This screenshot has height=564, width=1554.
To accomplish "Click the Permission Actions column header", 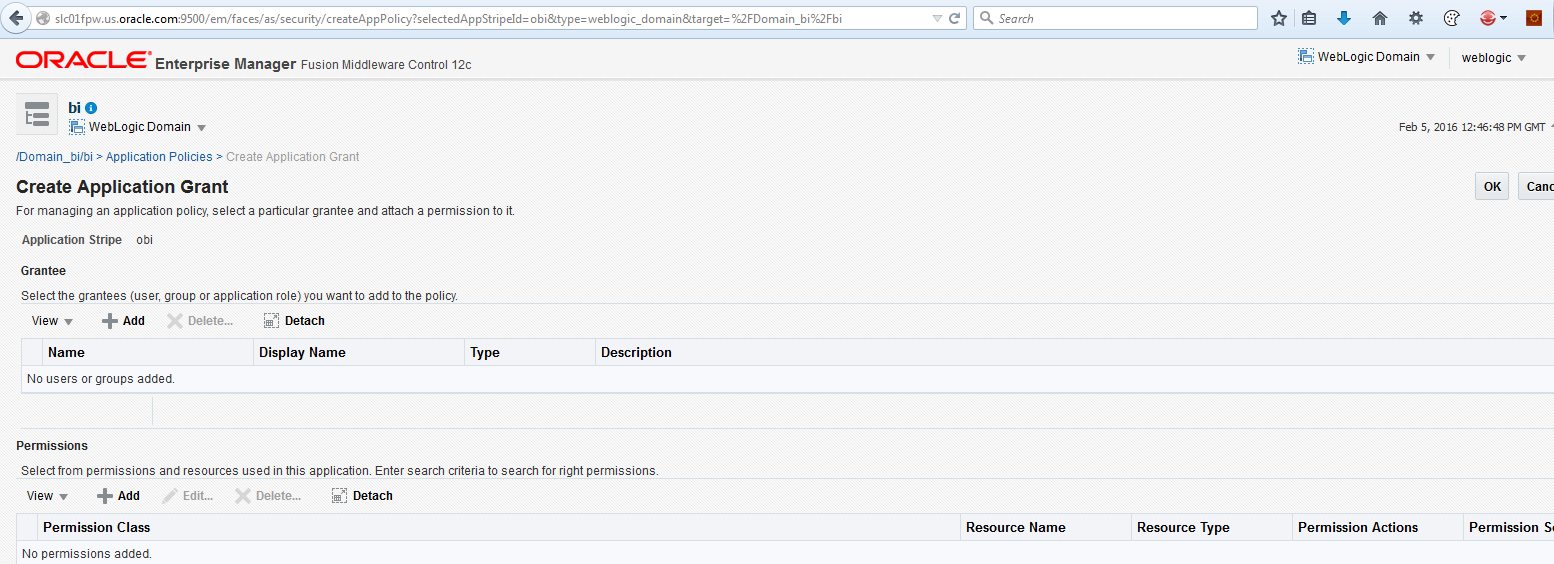I will pyautogui.click(x=1378, y=527).
